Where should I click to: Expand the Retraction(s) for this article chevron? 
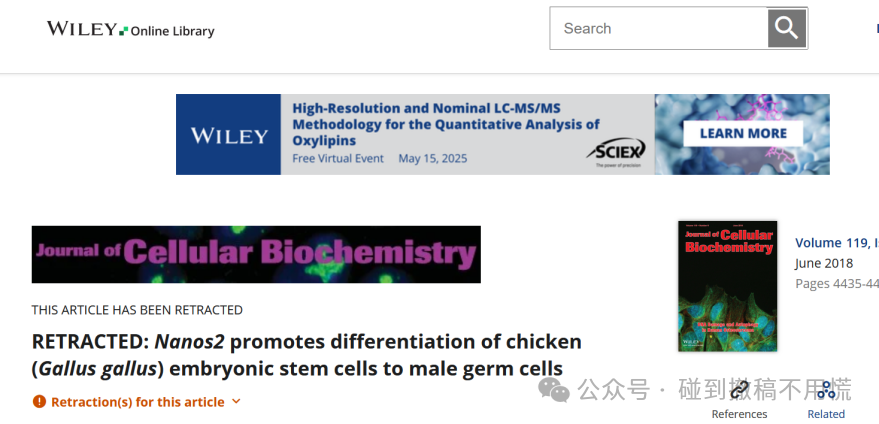236,402
